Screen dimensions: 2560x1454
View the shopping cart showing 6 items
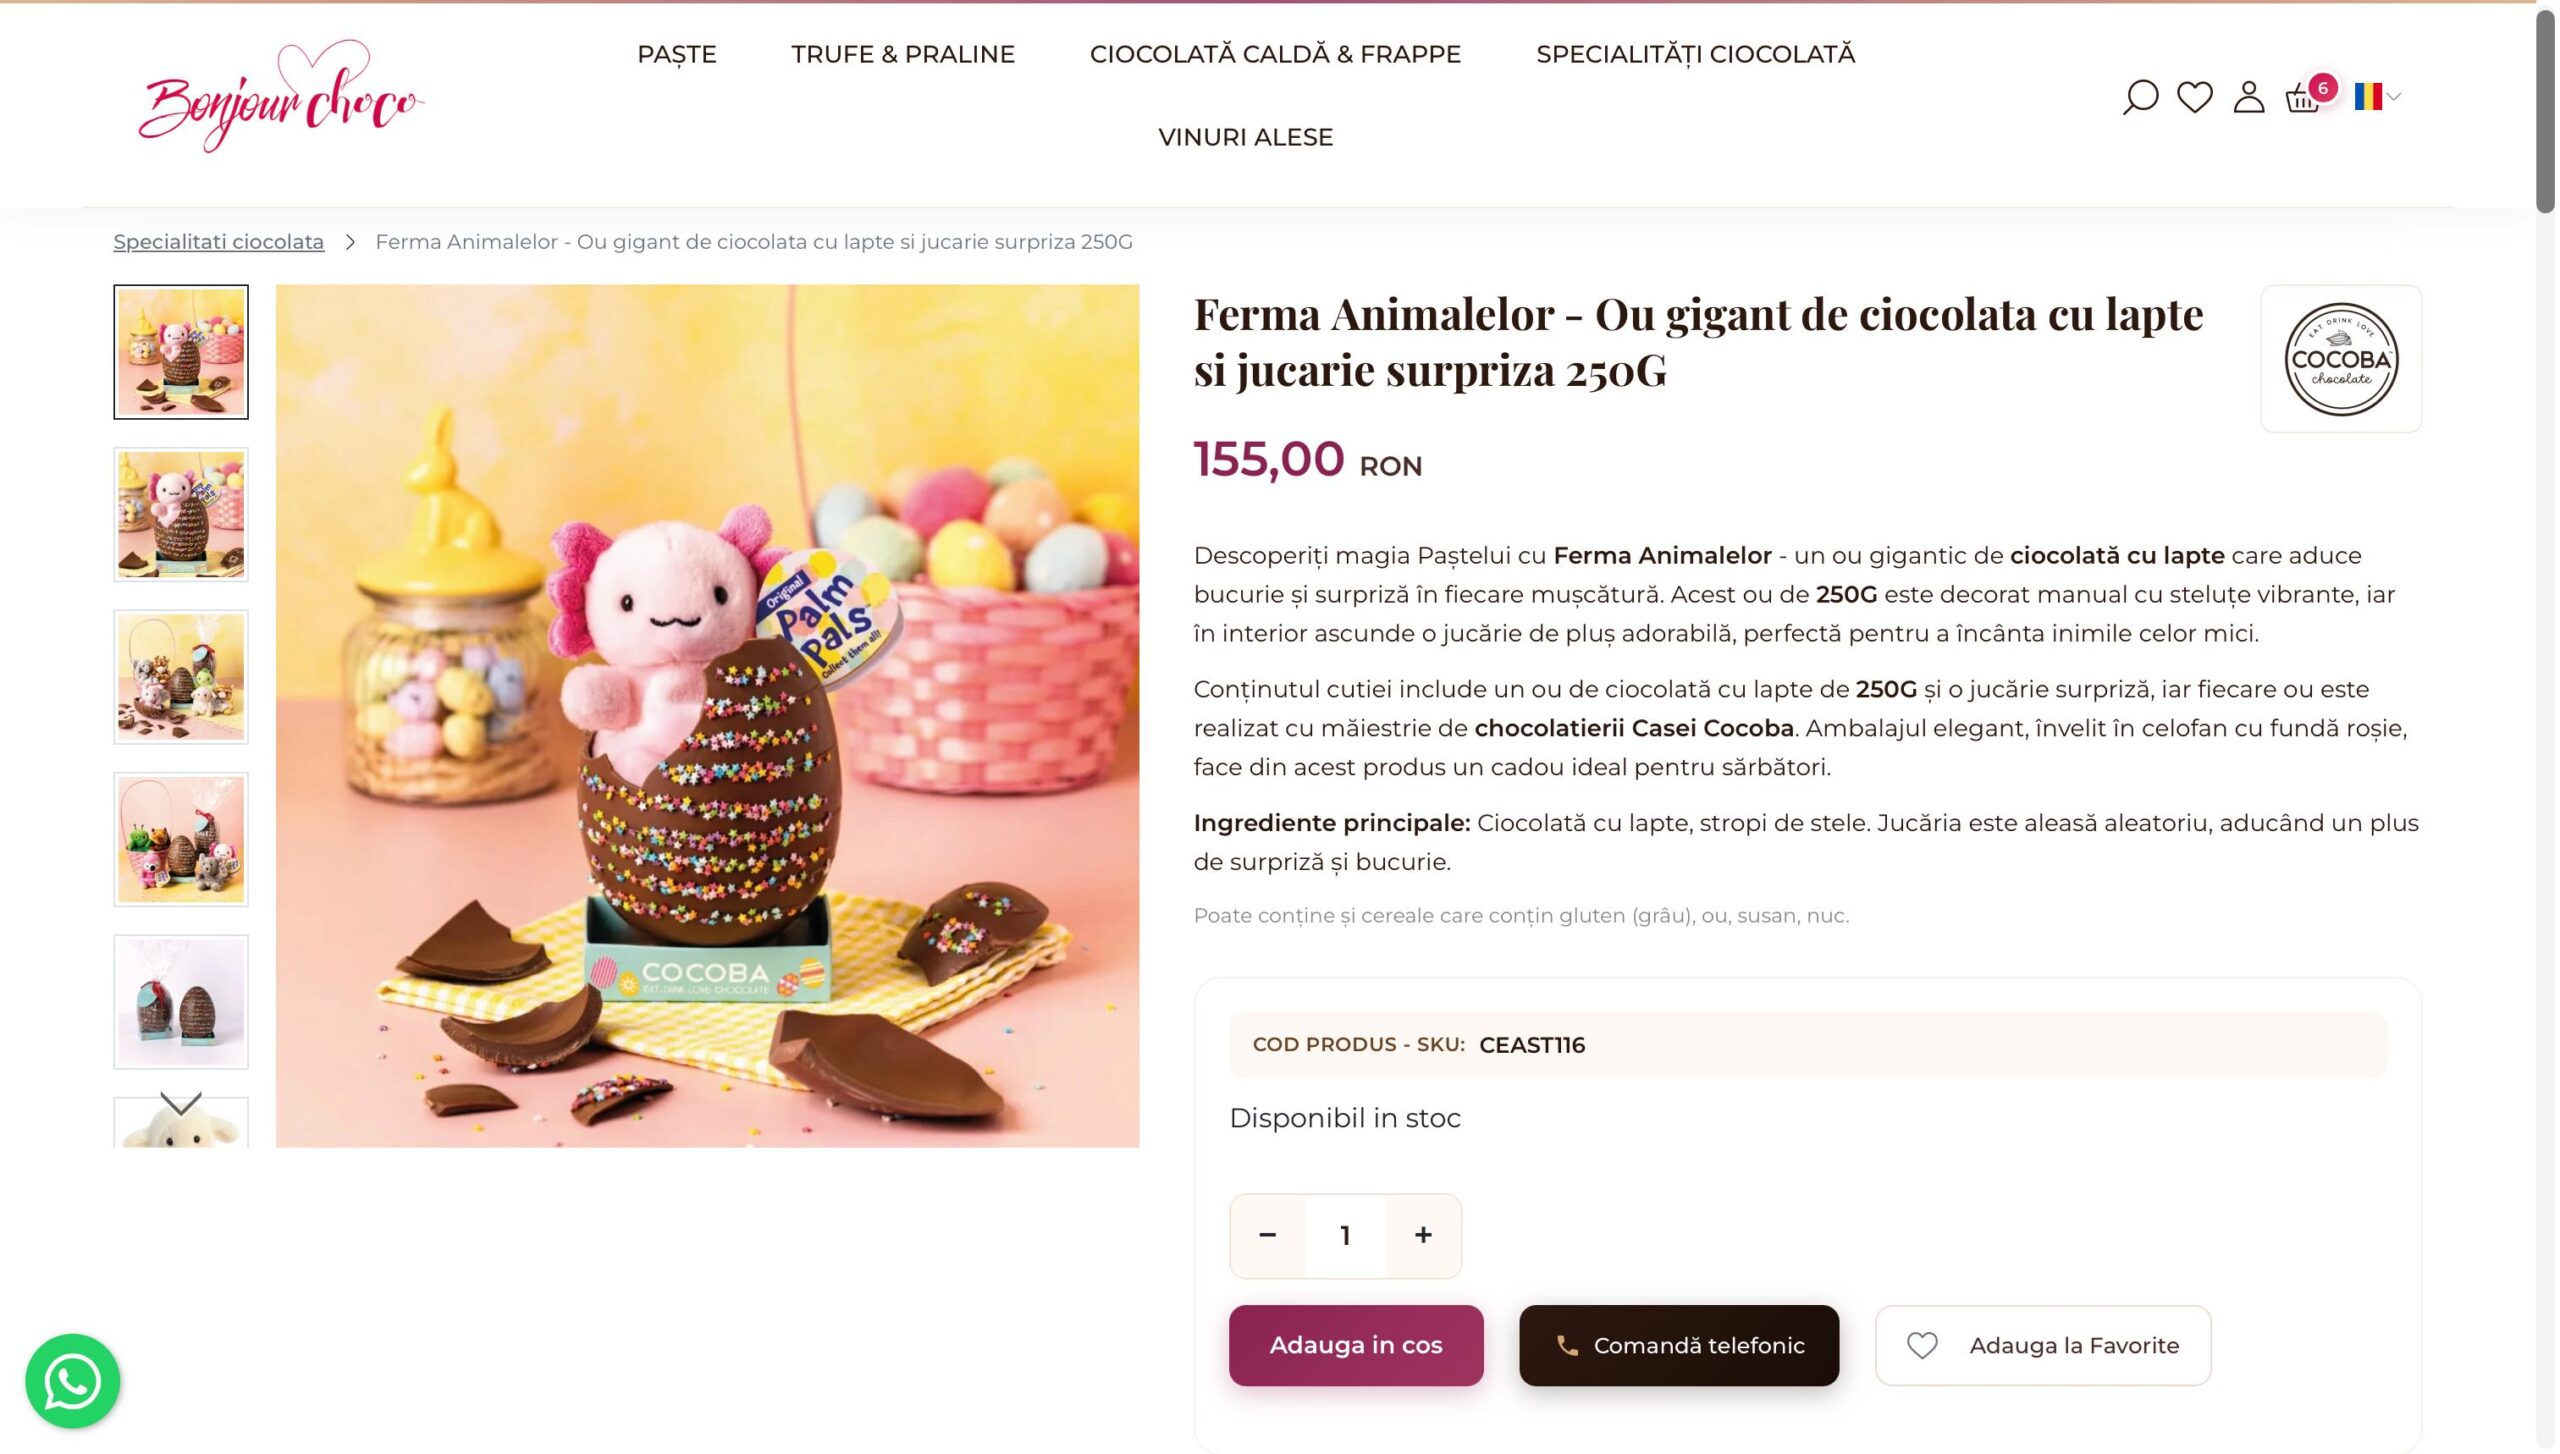(2304, 98)
